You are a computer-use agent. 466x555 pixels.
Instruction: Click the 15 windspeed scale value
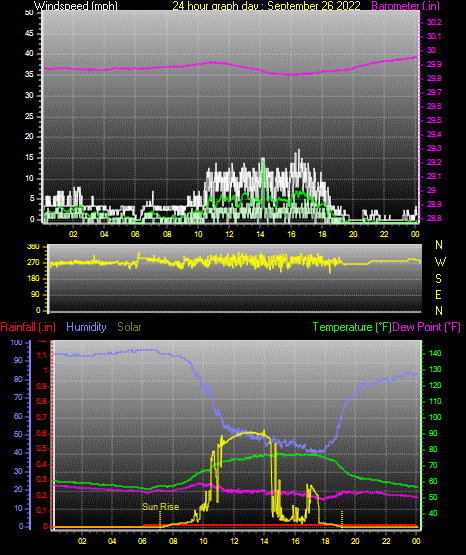(29, 158)
